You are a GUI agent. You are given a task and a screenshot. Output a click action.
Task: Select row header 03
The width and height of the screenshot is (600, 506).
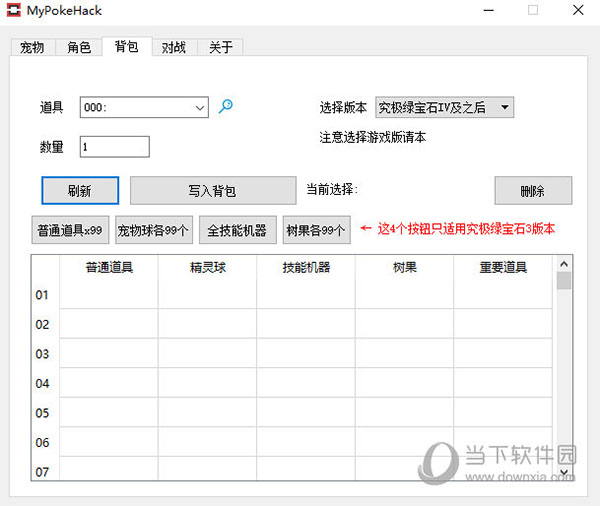click(45, 353)
